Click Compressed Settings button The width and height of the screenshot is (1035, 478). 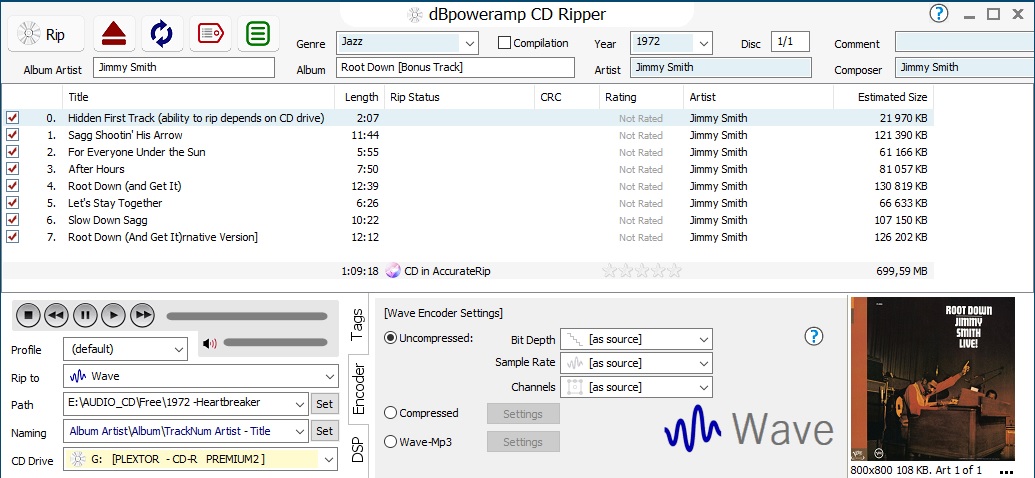(523, 414)
